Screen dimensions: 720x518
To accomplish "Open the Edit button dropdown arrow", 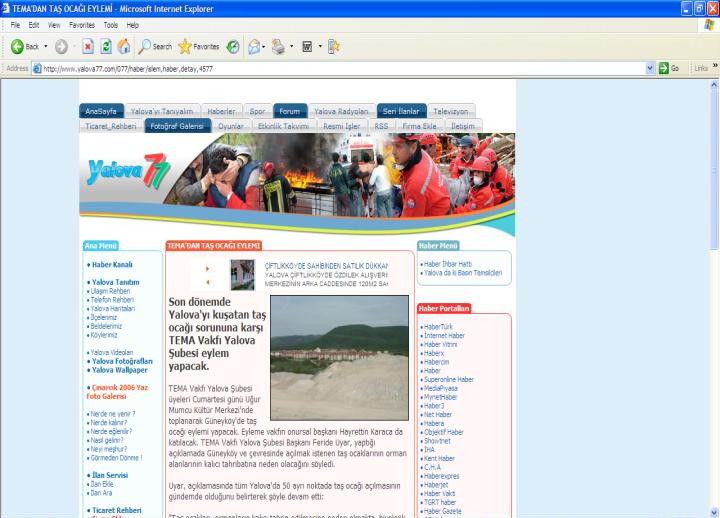I will [x=320, y=46].
